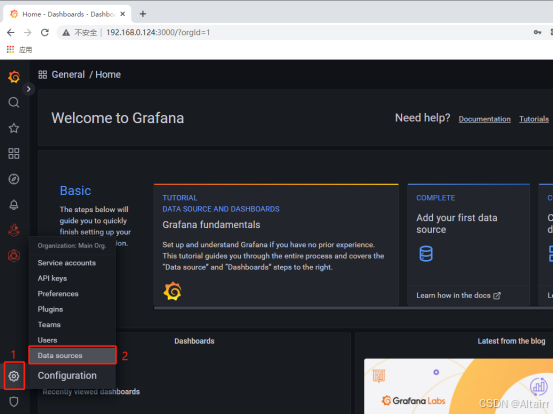Click the General breadcrumb
Screen dimensions: 553x415
68,75
